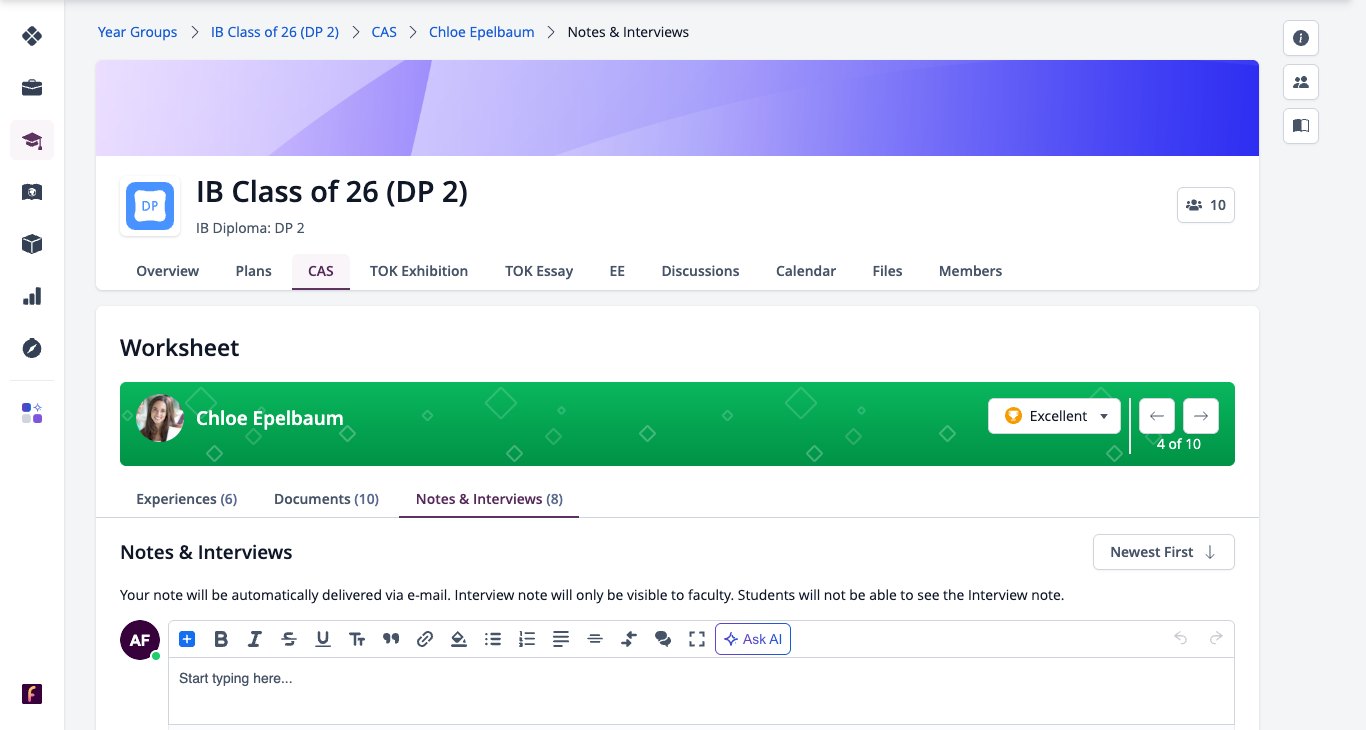Screen dimensions: 1366x730
Task: Open the TOK Exhibition tab
Action: 419,271
